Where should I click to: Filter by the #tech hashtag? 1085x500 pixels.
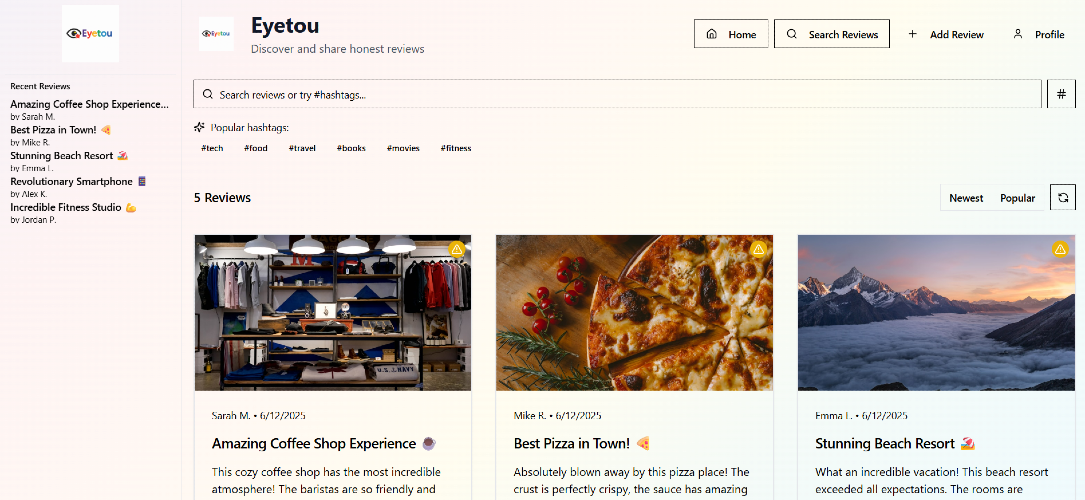pos(212,148)
